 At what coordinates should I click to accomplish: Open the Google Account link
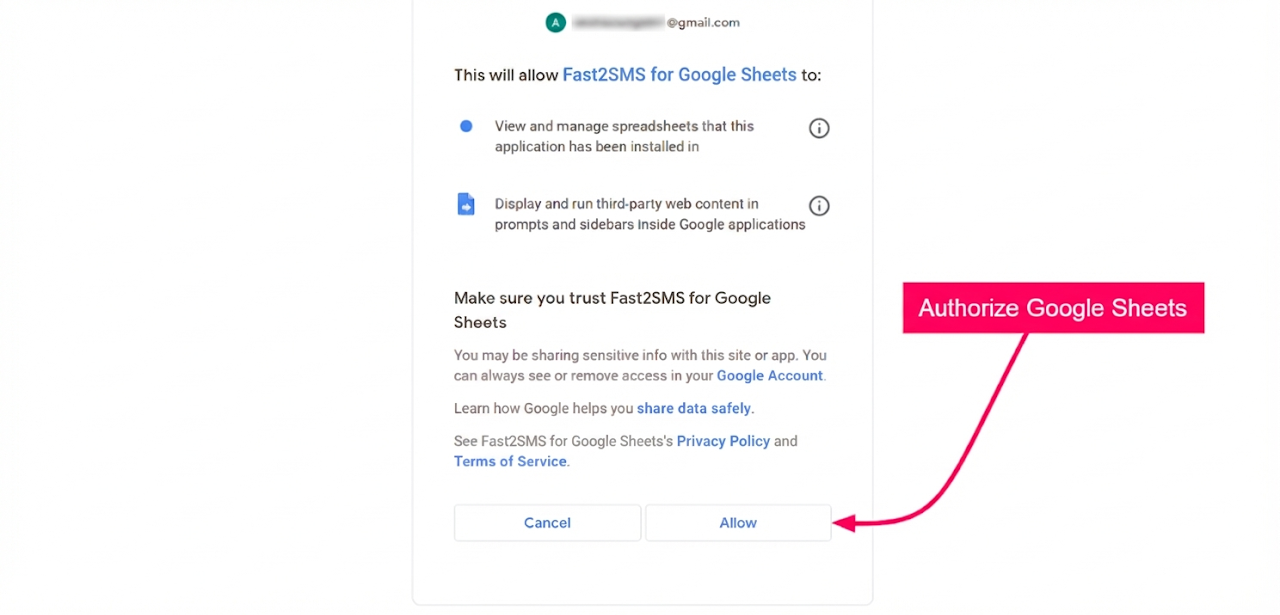[x=769, y=376]
